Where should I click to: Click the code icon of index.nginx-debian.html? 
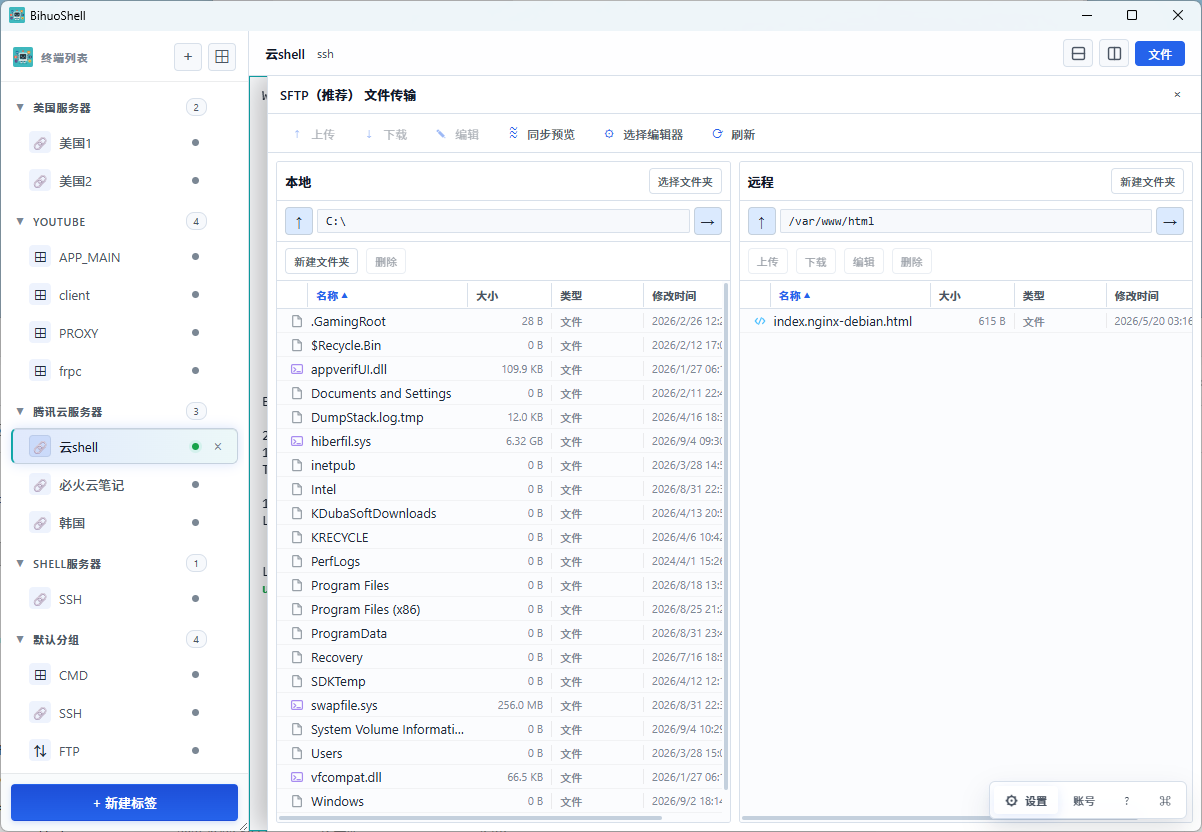[759, 321]
